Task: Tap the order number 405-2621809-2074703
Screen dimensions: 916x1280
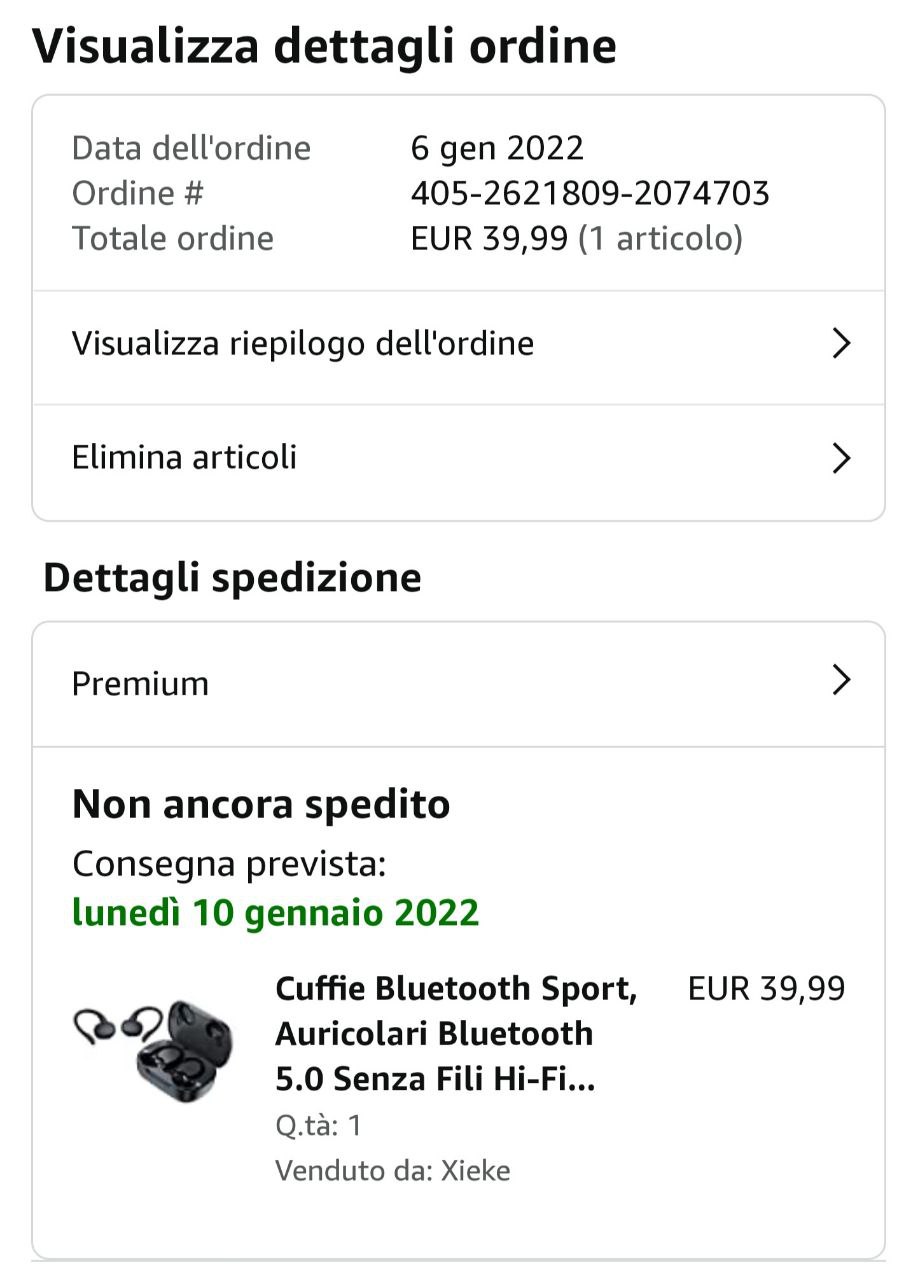Action: [x=590, y=193]
